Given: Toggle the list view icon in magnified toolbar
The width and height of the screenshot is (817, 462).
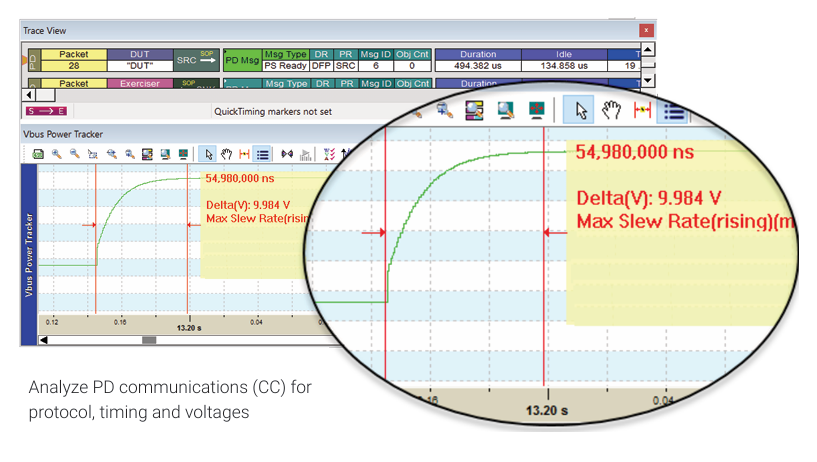Looking at the screenshot, I should coord(674,109).
